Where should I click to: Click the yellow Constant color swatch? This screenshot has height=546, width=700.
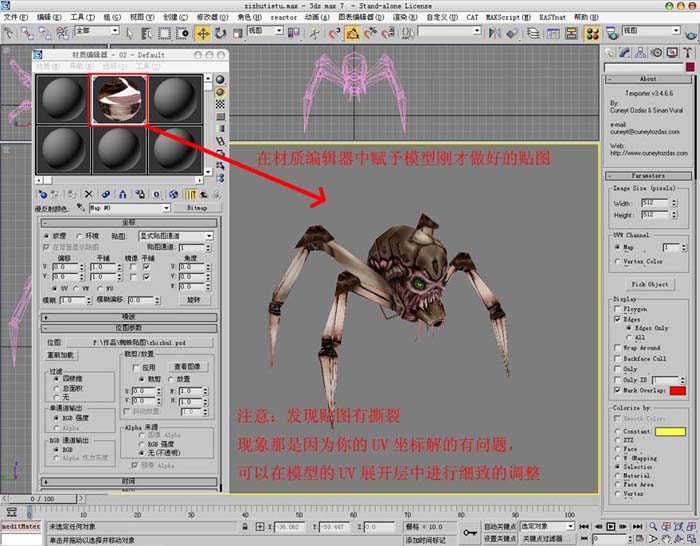coord(670,431)
